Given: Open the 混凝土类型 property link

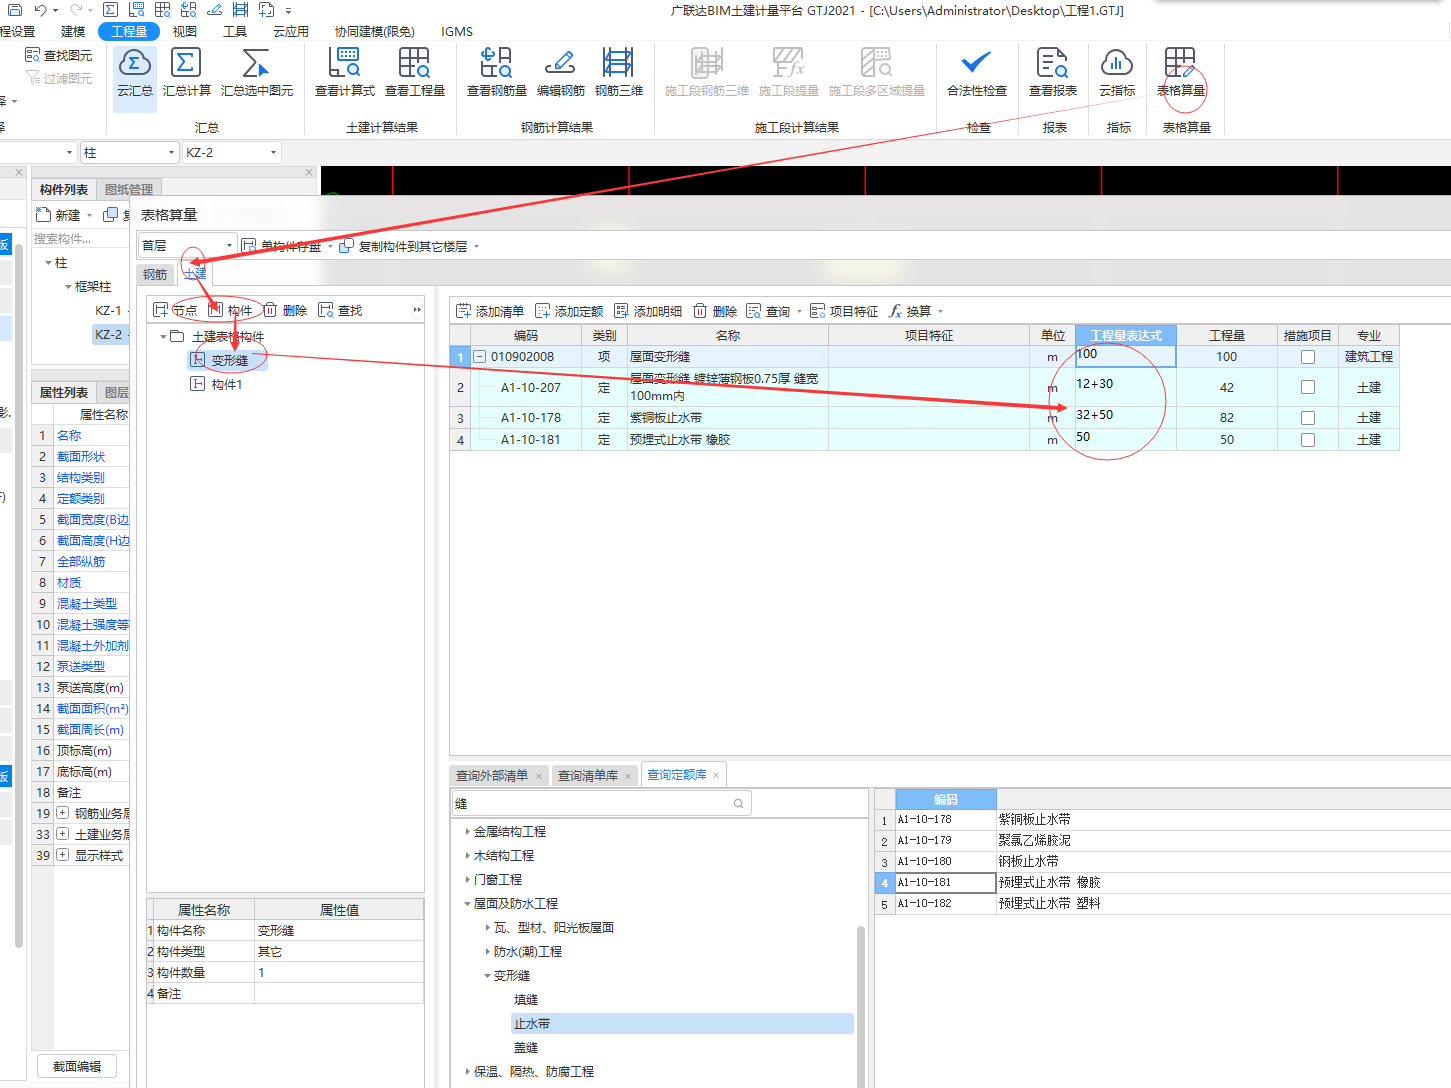Looking at the screenshot, I should [x=87, y=603].
